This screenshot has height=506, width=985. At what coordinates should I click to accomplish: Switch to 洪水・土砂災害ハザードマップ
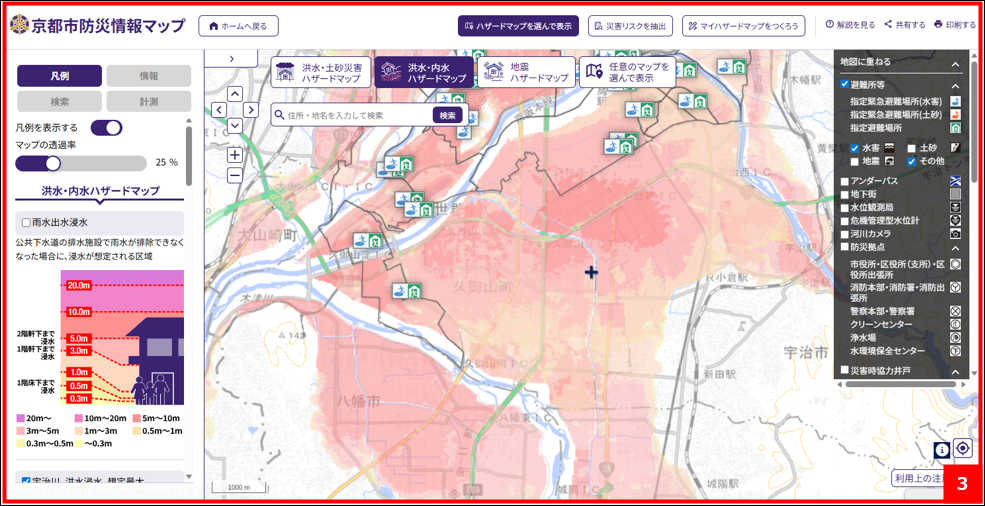320,72
